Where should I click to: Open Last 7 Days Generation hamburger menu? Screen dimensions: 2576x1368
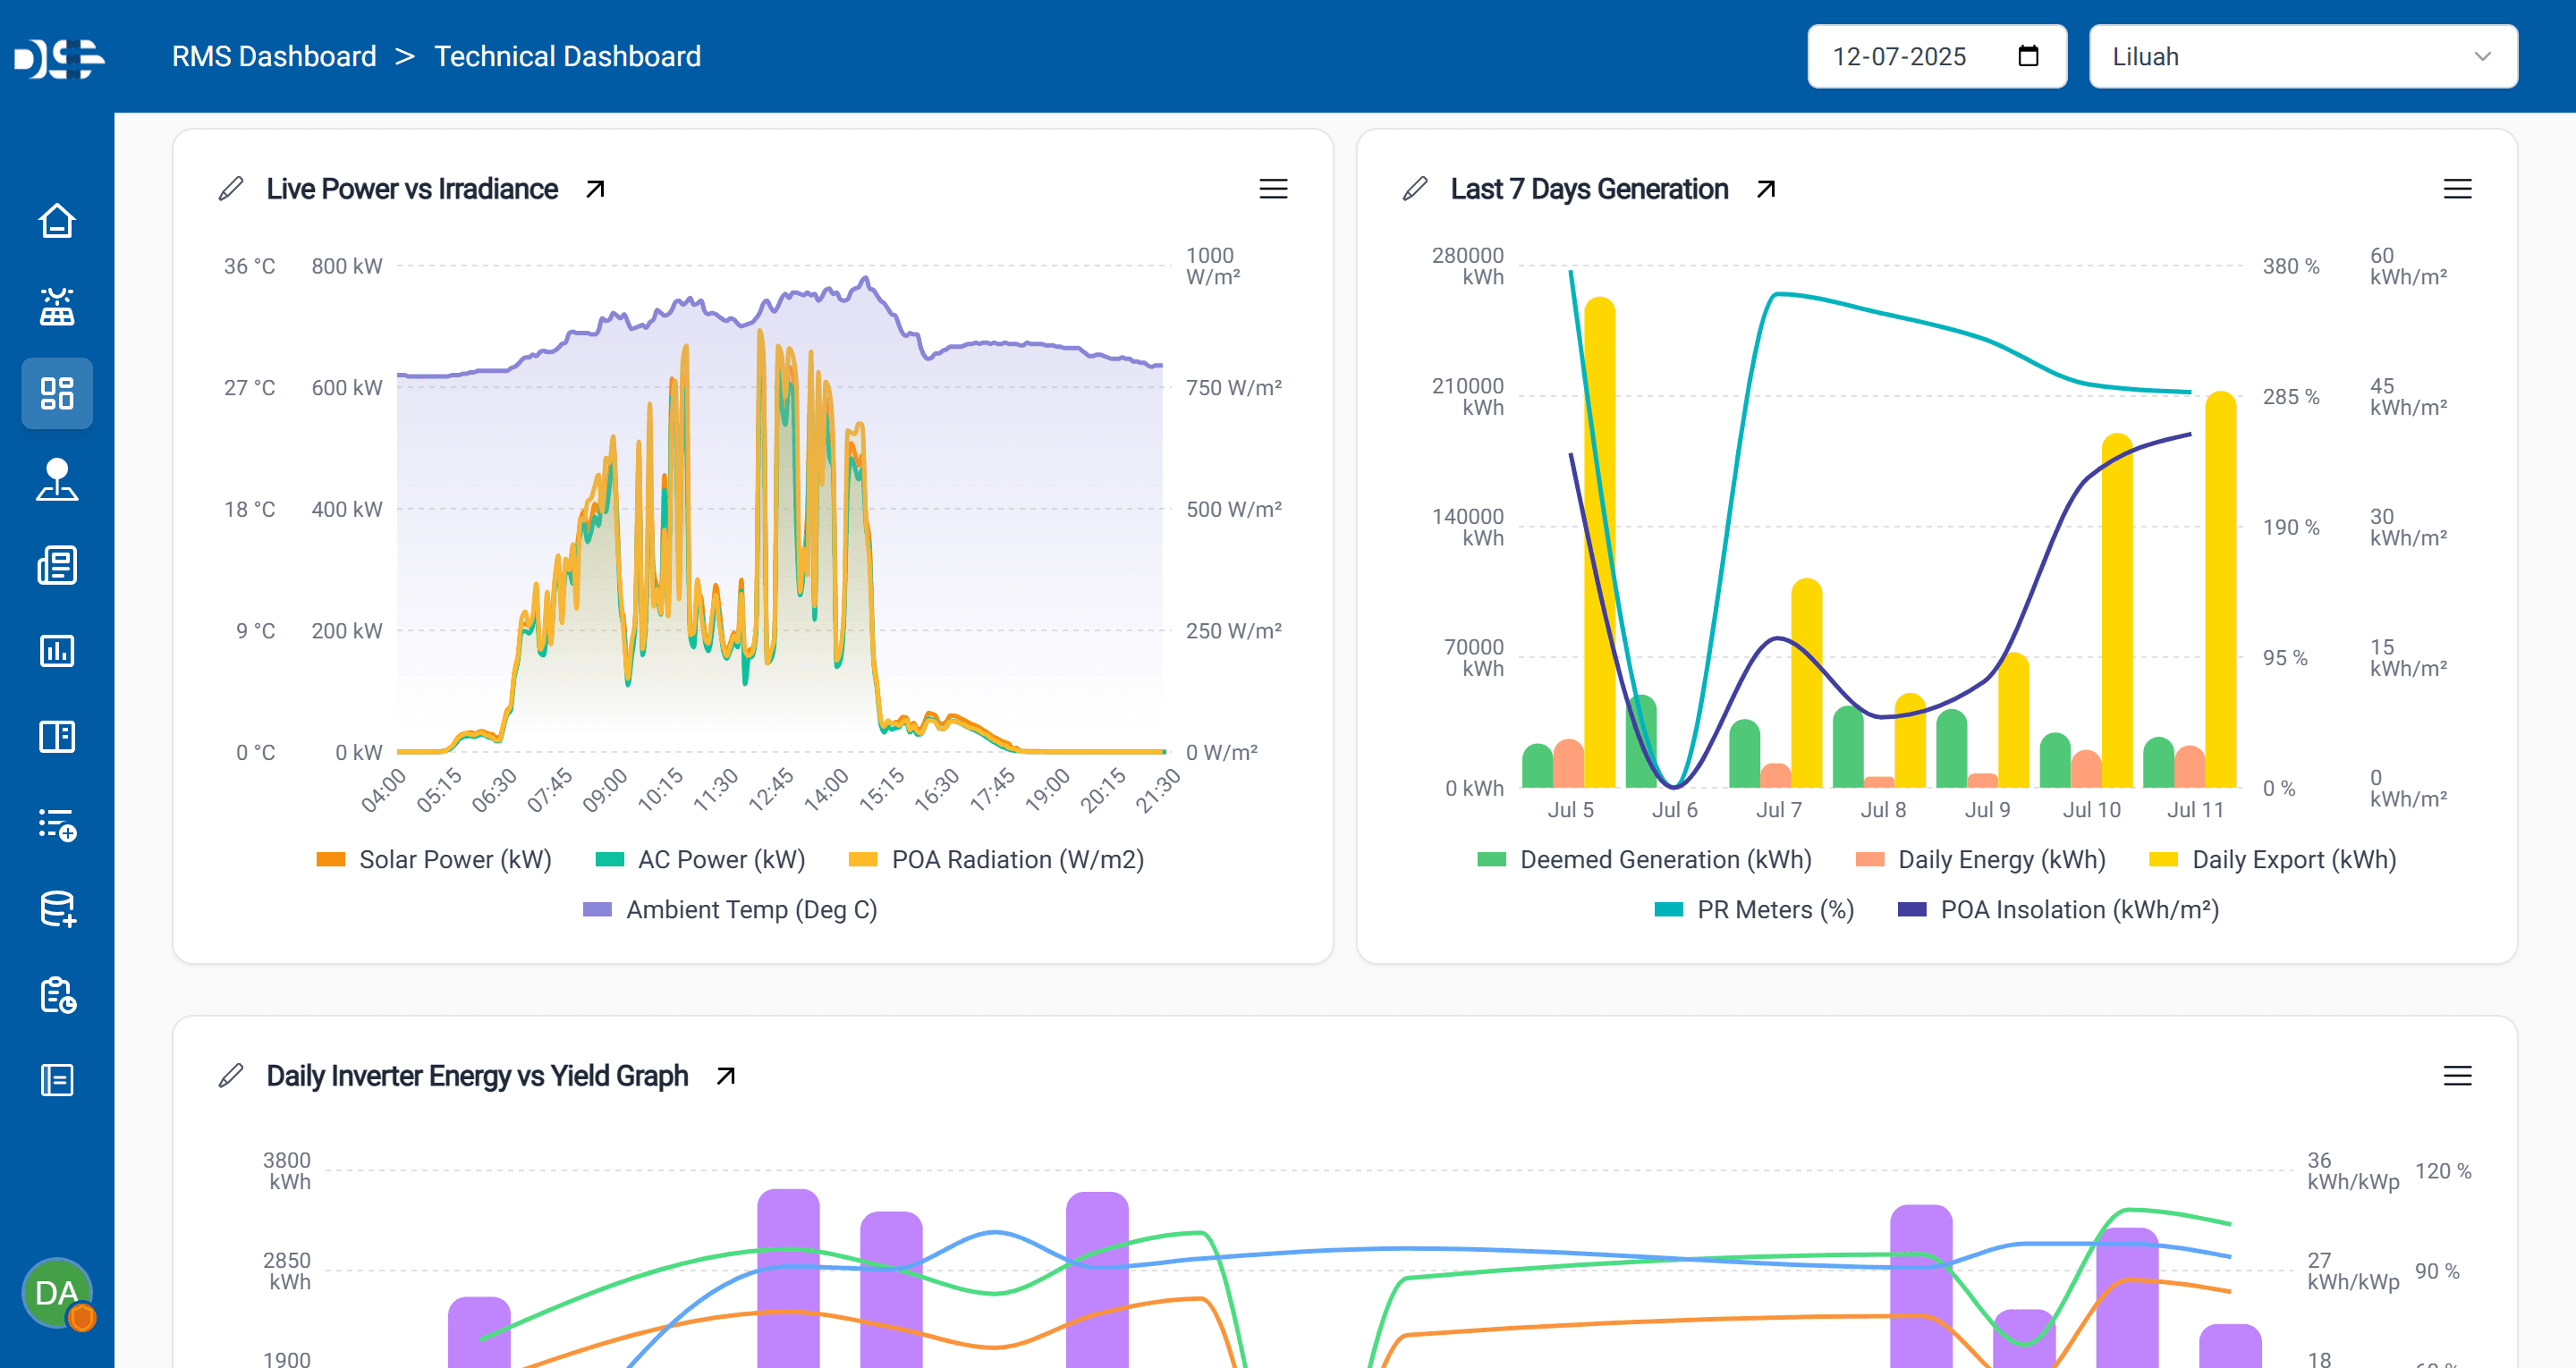[x=2457, y=189]
